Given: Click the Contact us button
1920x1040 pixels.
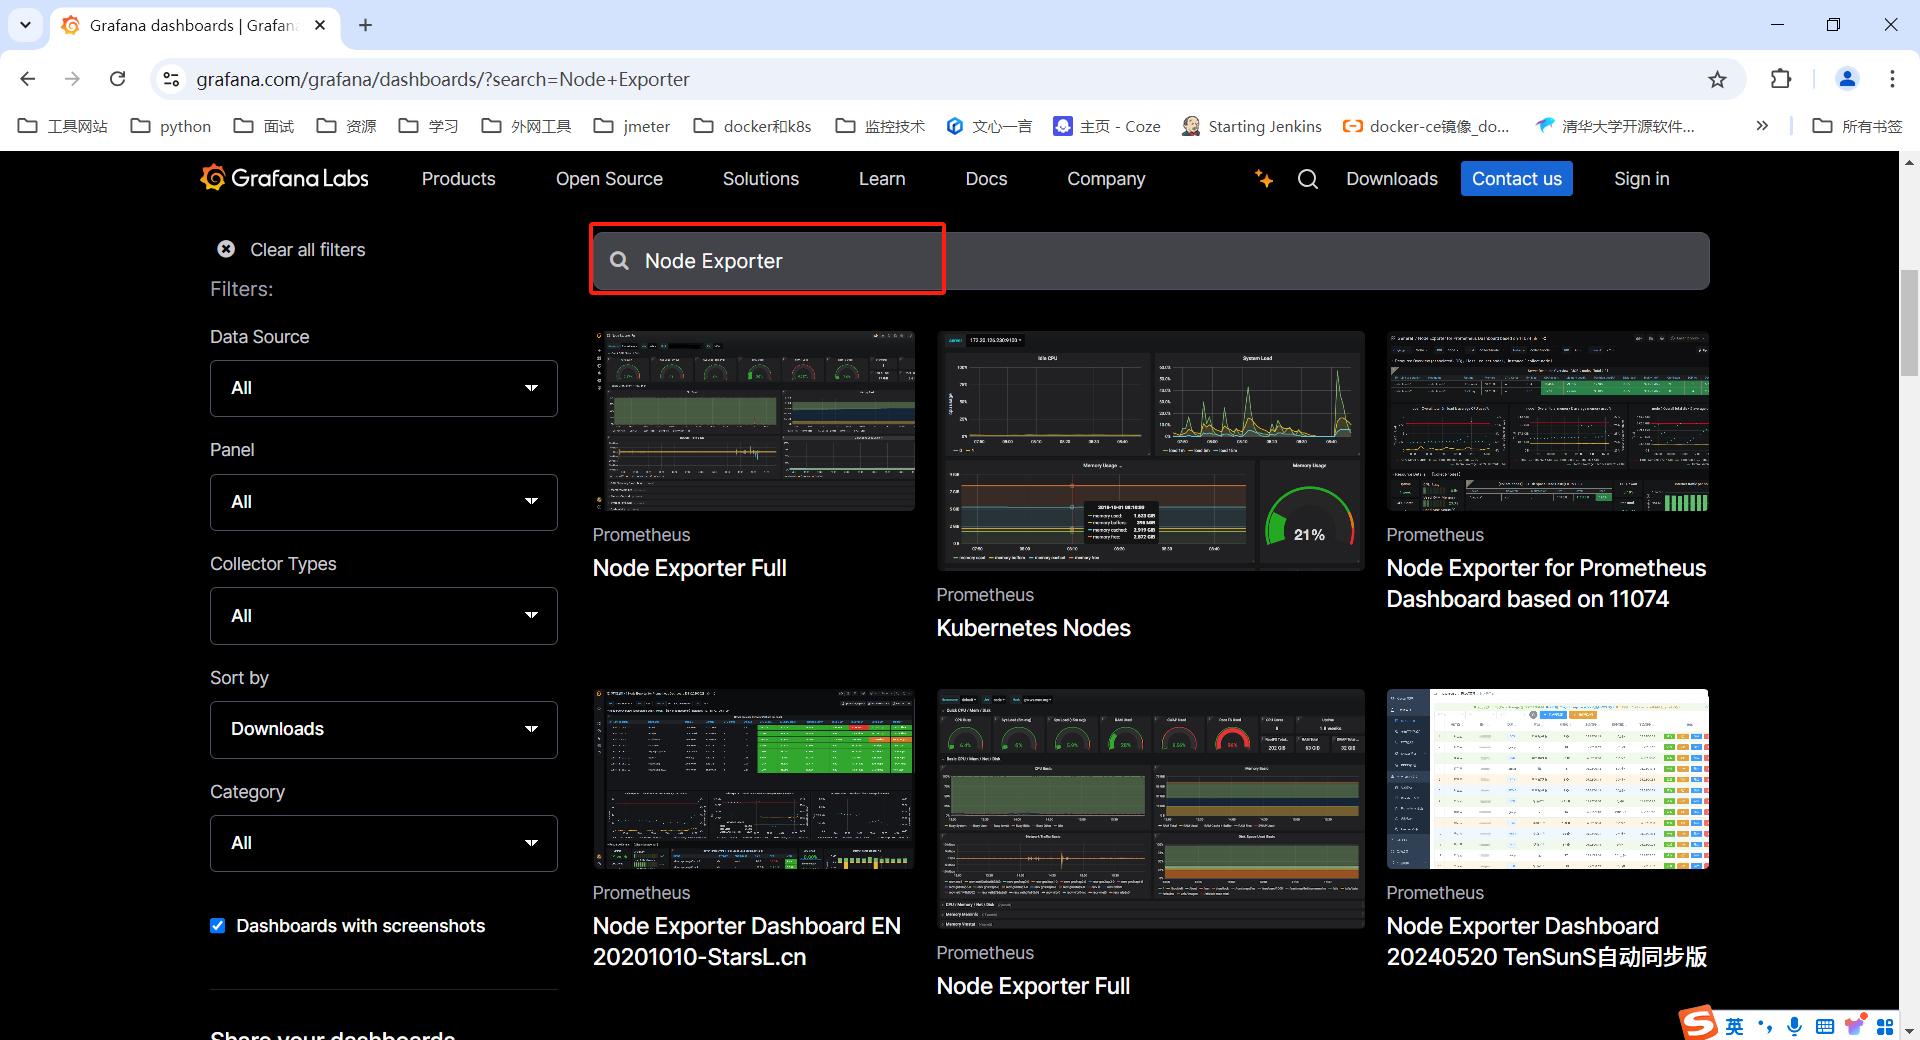Looking at the screenshot, I should click(1517, 179).
